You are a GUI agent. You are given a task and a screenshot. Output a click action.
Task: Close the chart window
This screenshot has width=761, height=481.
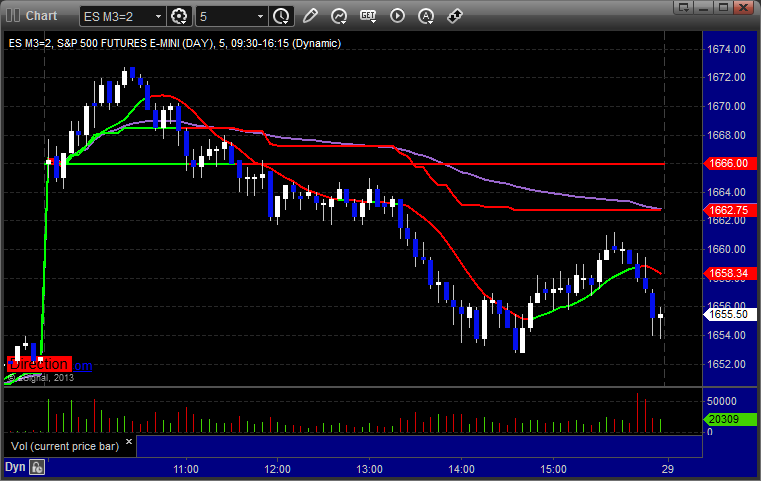point(743,7)
